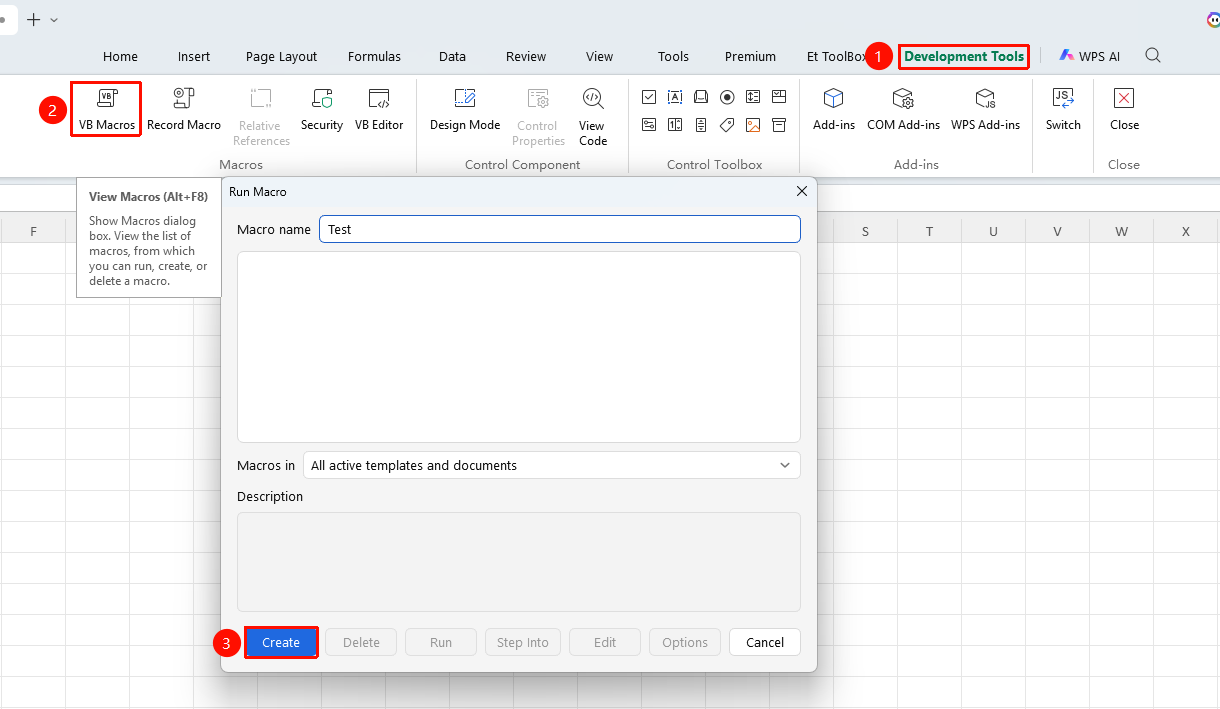
Task: Cancel the Run Macro dialog
Action: [x=765, y=642]
